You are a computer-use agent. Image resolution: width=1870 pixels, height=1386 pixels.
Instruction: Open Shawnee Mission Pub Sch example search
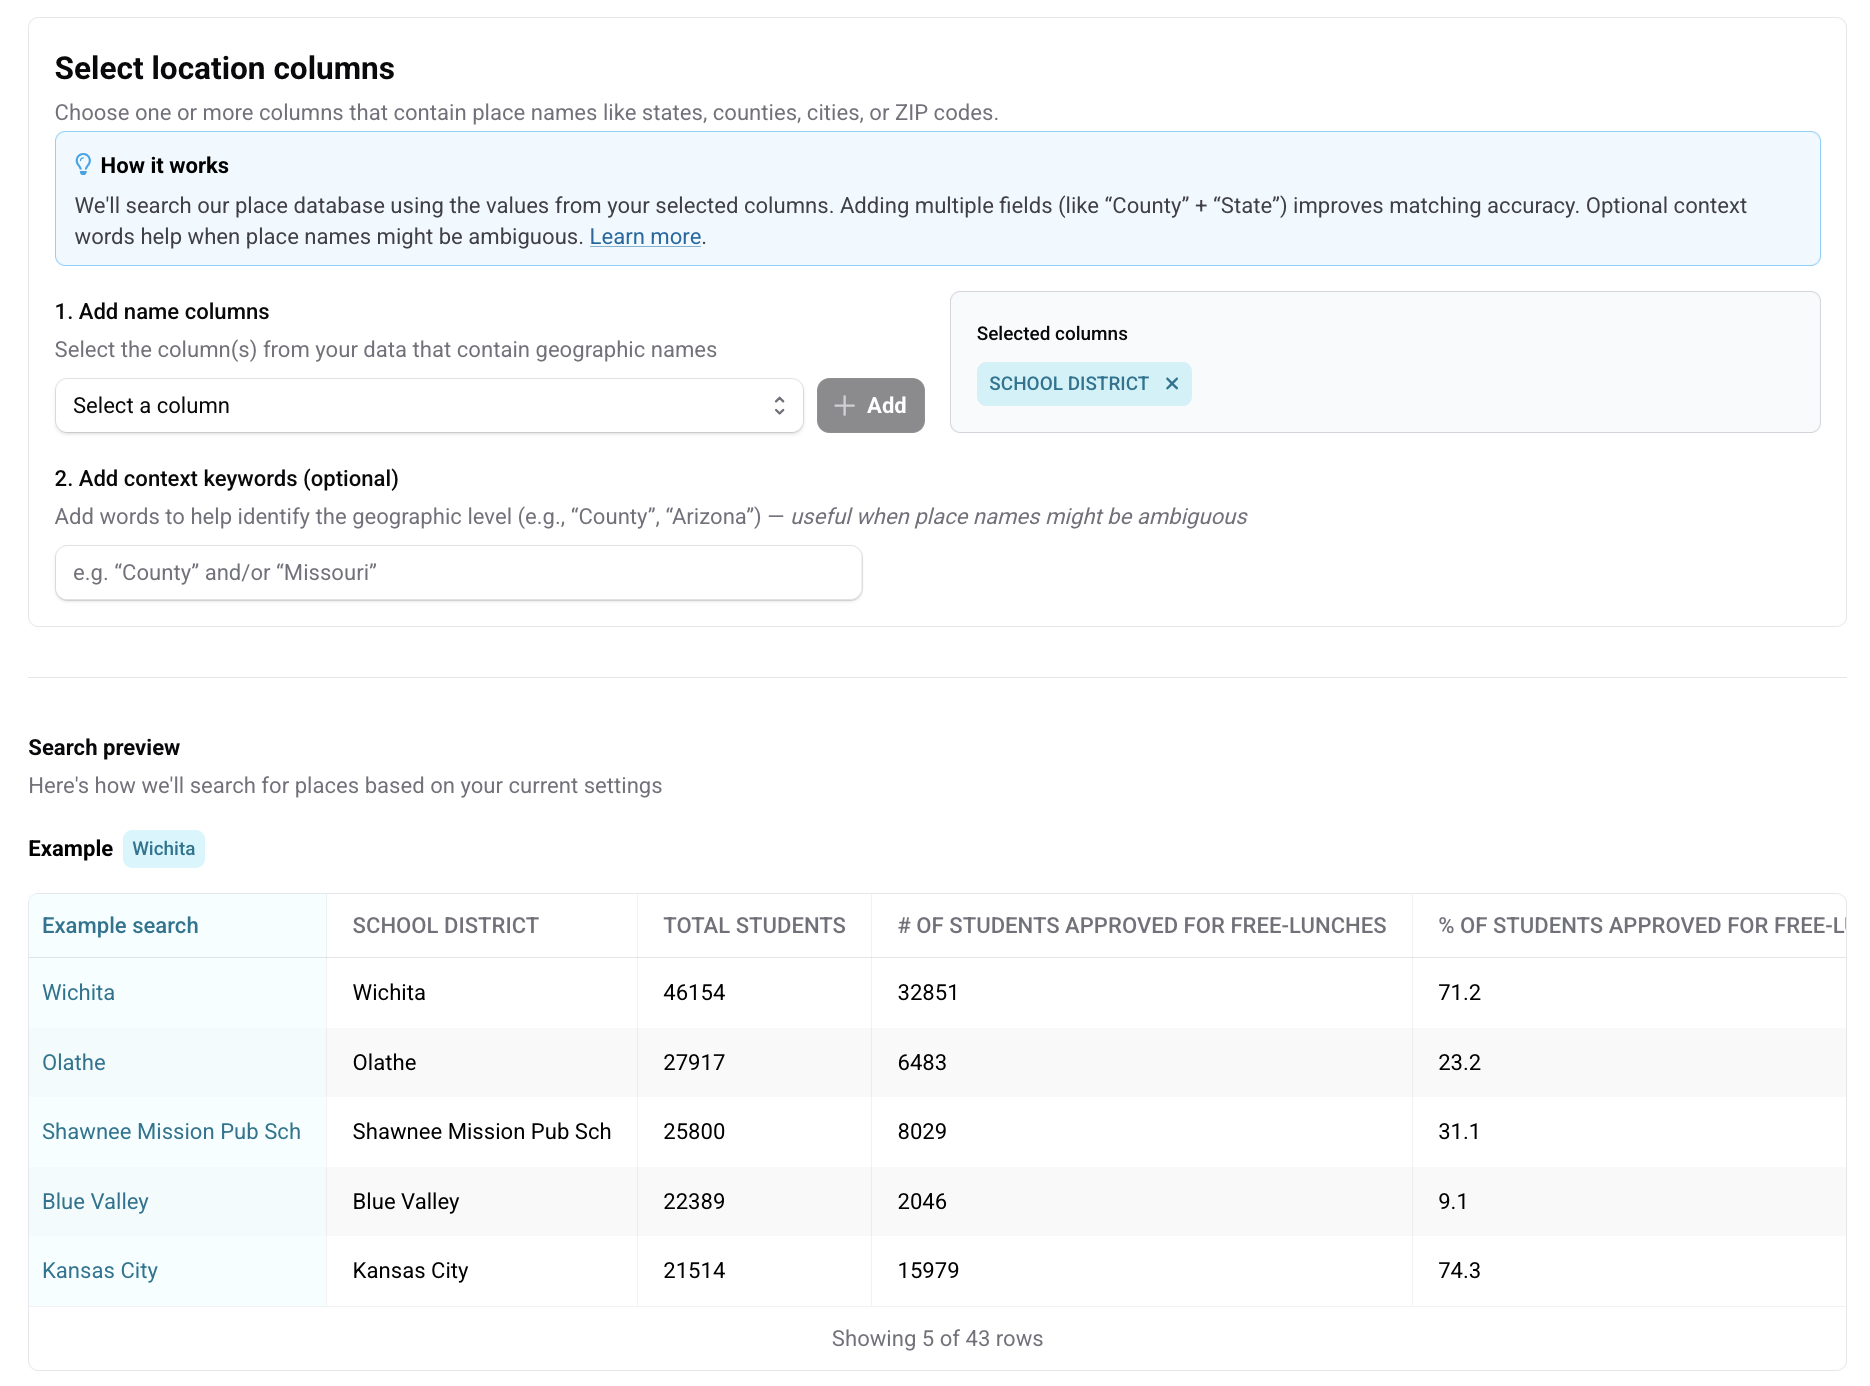[171, 1132]
